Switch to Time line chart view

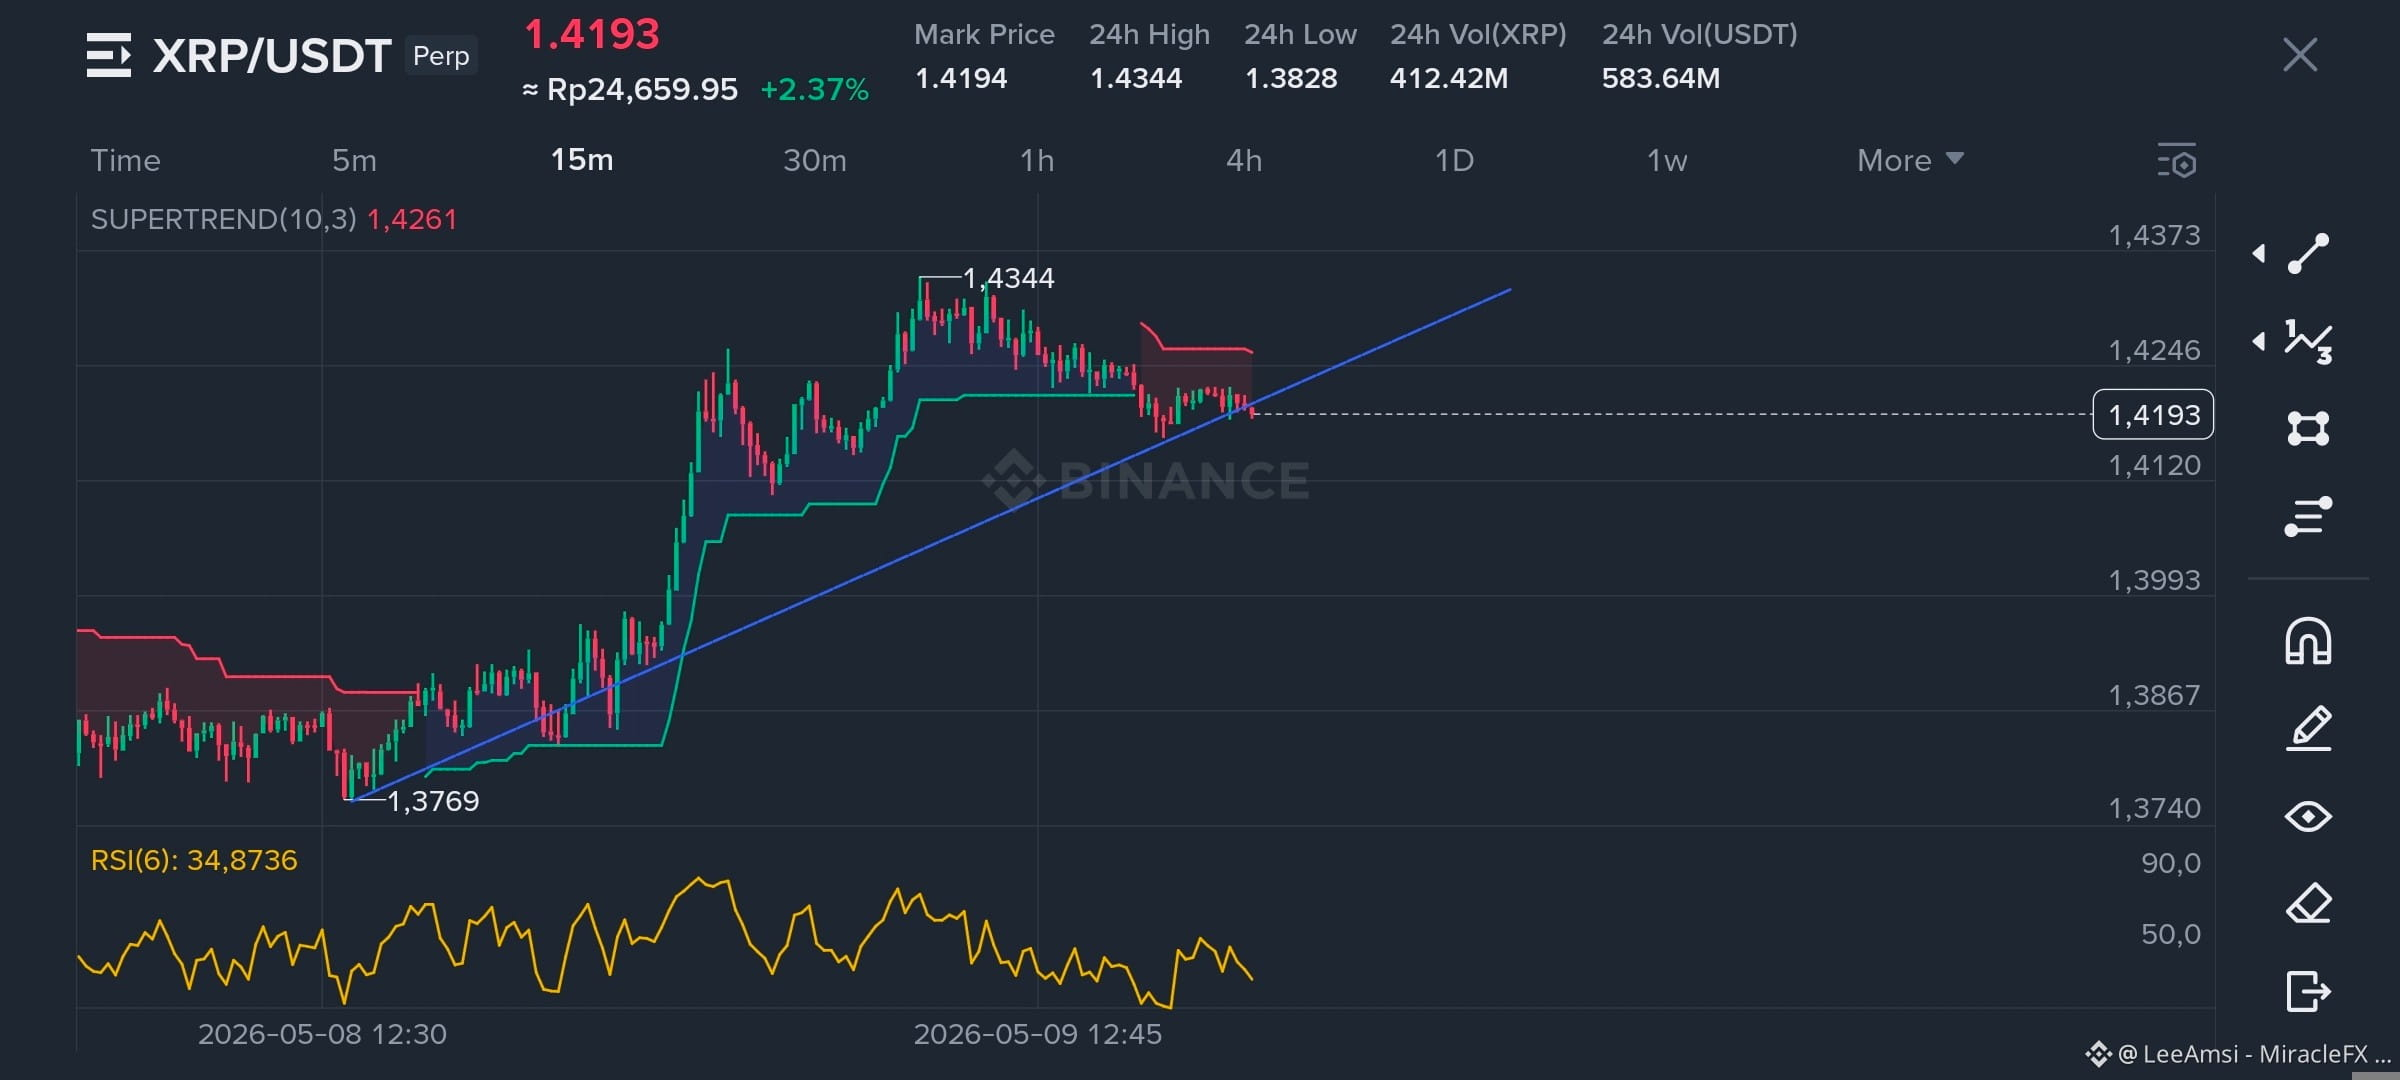[126, 160]
